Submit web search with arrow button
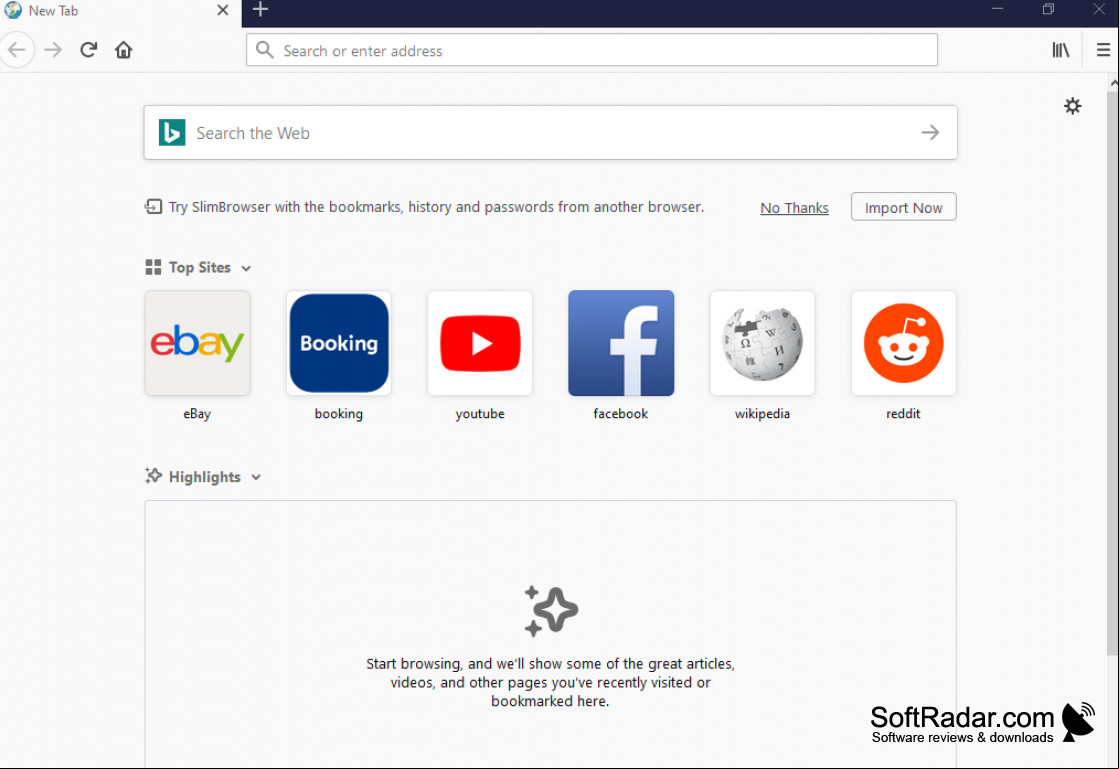The image size is (1119, 769). tap(930, 133)
